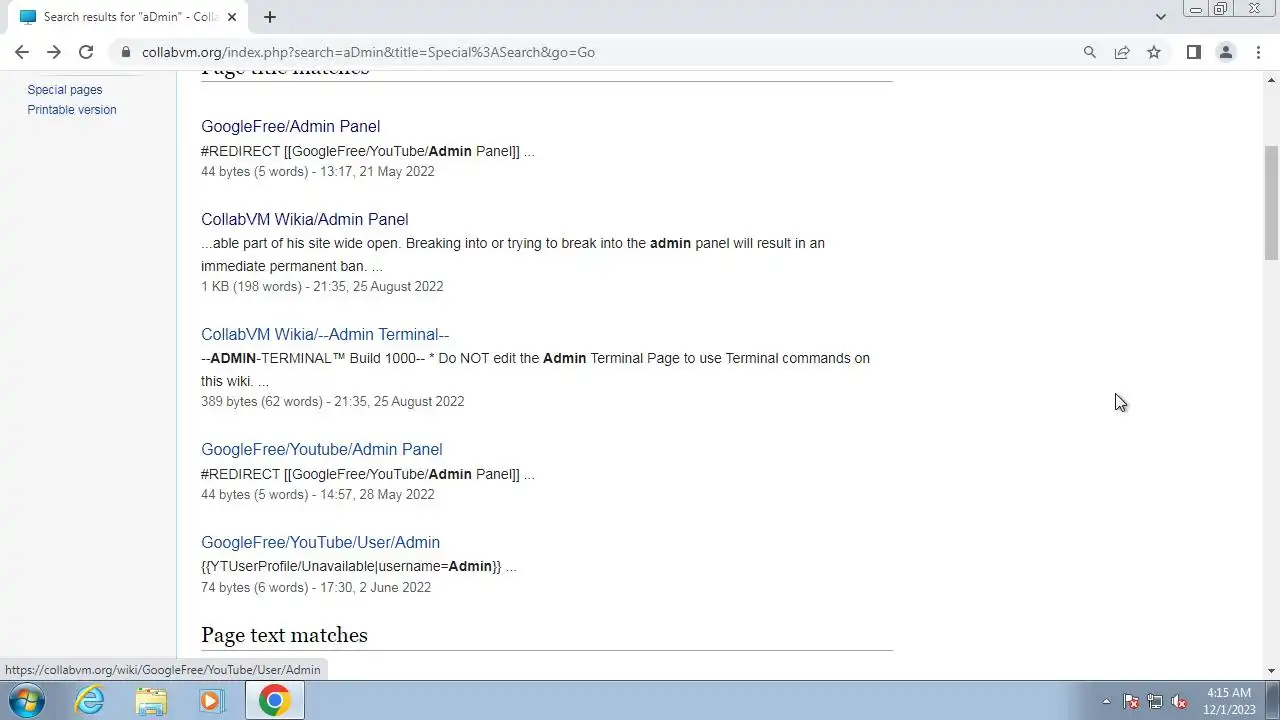
Task: Click the scrollbar down arrow
Action: click(1271, 671)
